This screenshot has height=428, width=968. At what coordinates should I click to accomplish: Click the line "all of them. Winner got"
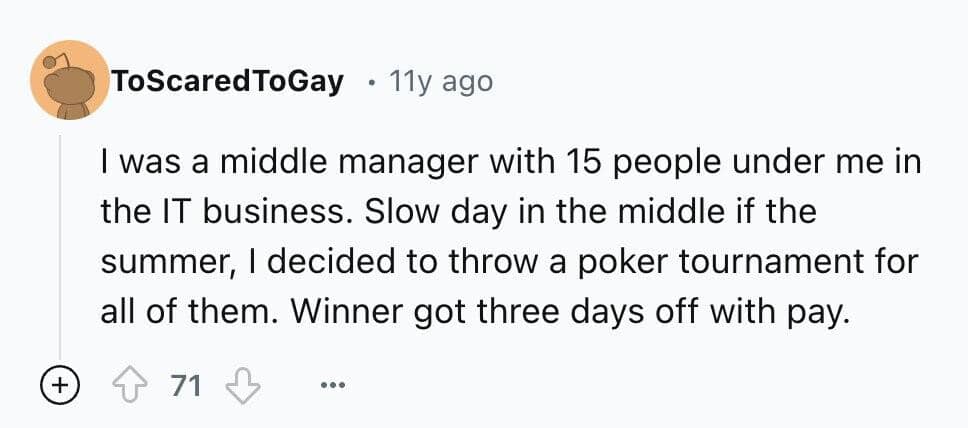[x=474, y=313]
